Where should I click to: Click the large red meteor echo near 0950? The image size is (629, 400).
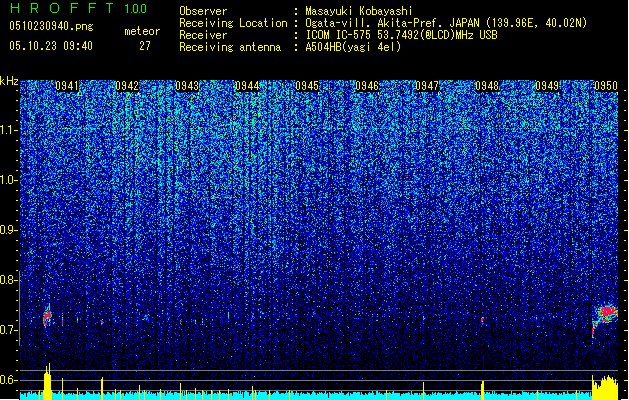pyautogui.click(x=607, y=313)
